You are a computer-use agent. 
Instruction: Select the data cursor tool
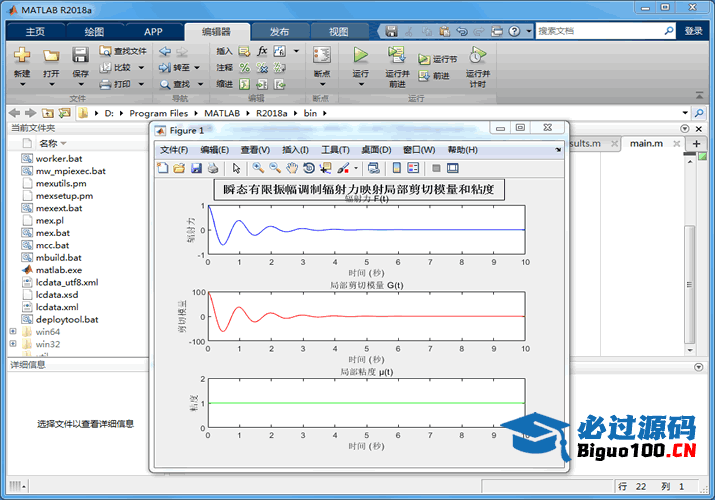[x=326, y=168]
